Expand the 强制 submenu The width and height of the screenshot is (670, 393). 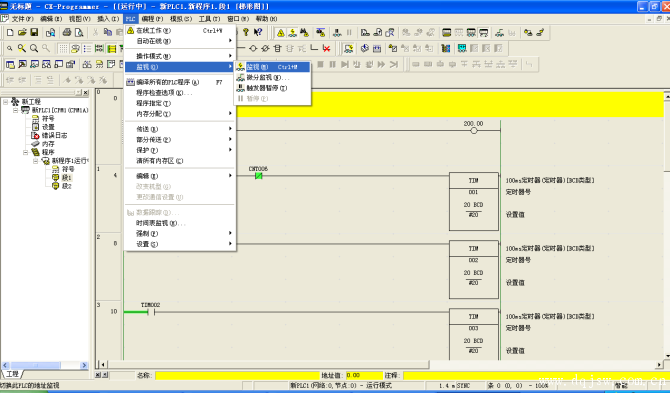(180, 234)
